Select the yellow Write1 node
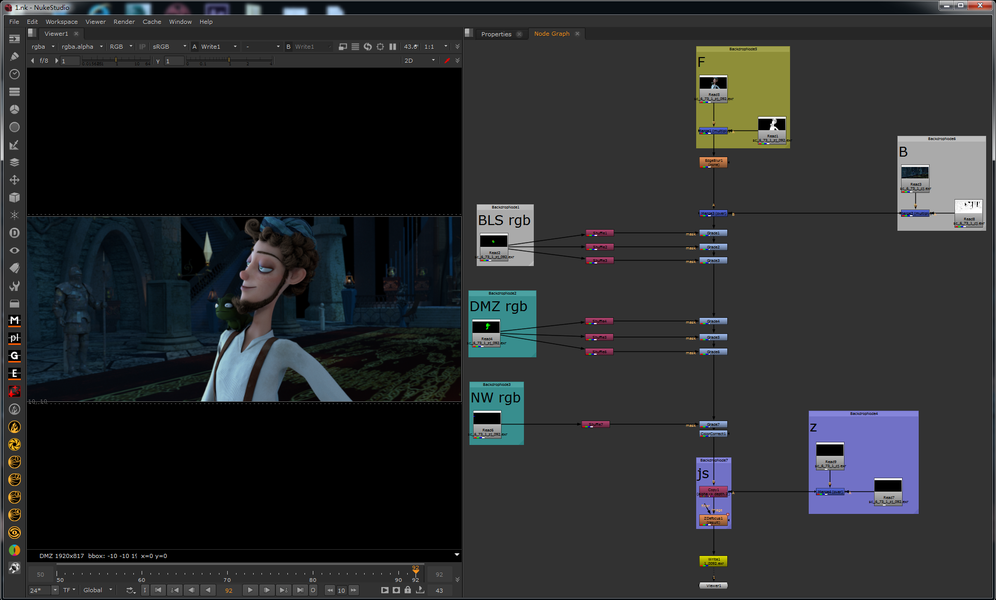996x600 pixels. [713, 561]
